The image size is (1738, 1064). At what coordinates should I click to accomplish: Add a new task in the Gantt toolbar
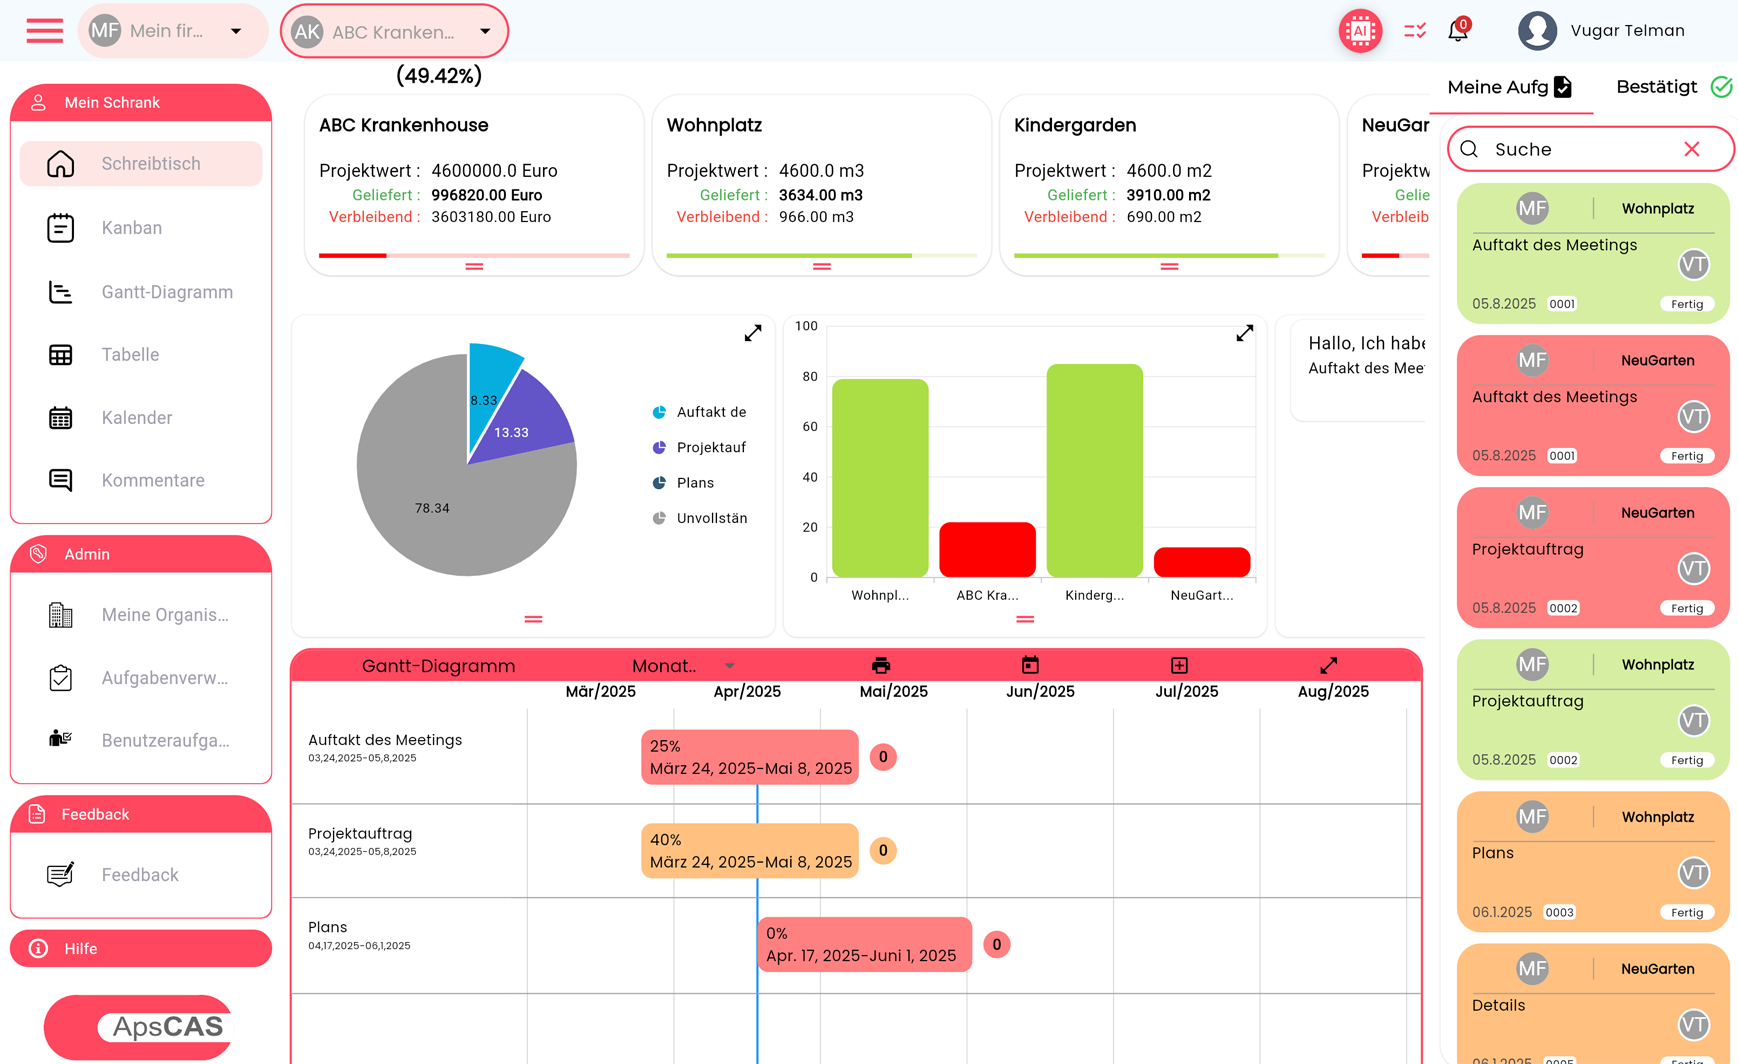1179,665
